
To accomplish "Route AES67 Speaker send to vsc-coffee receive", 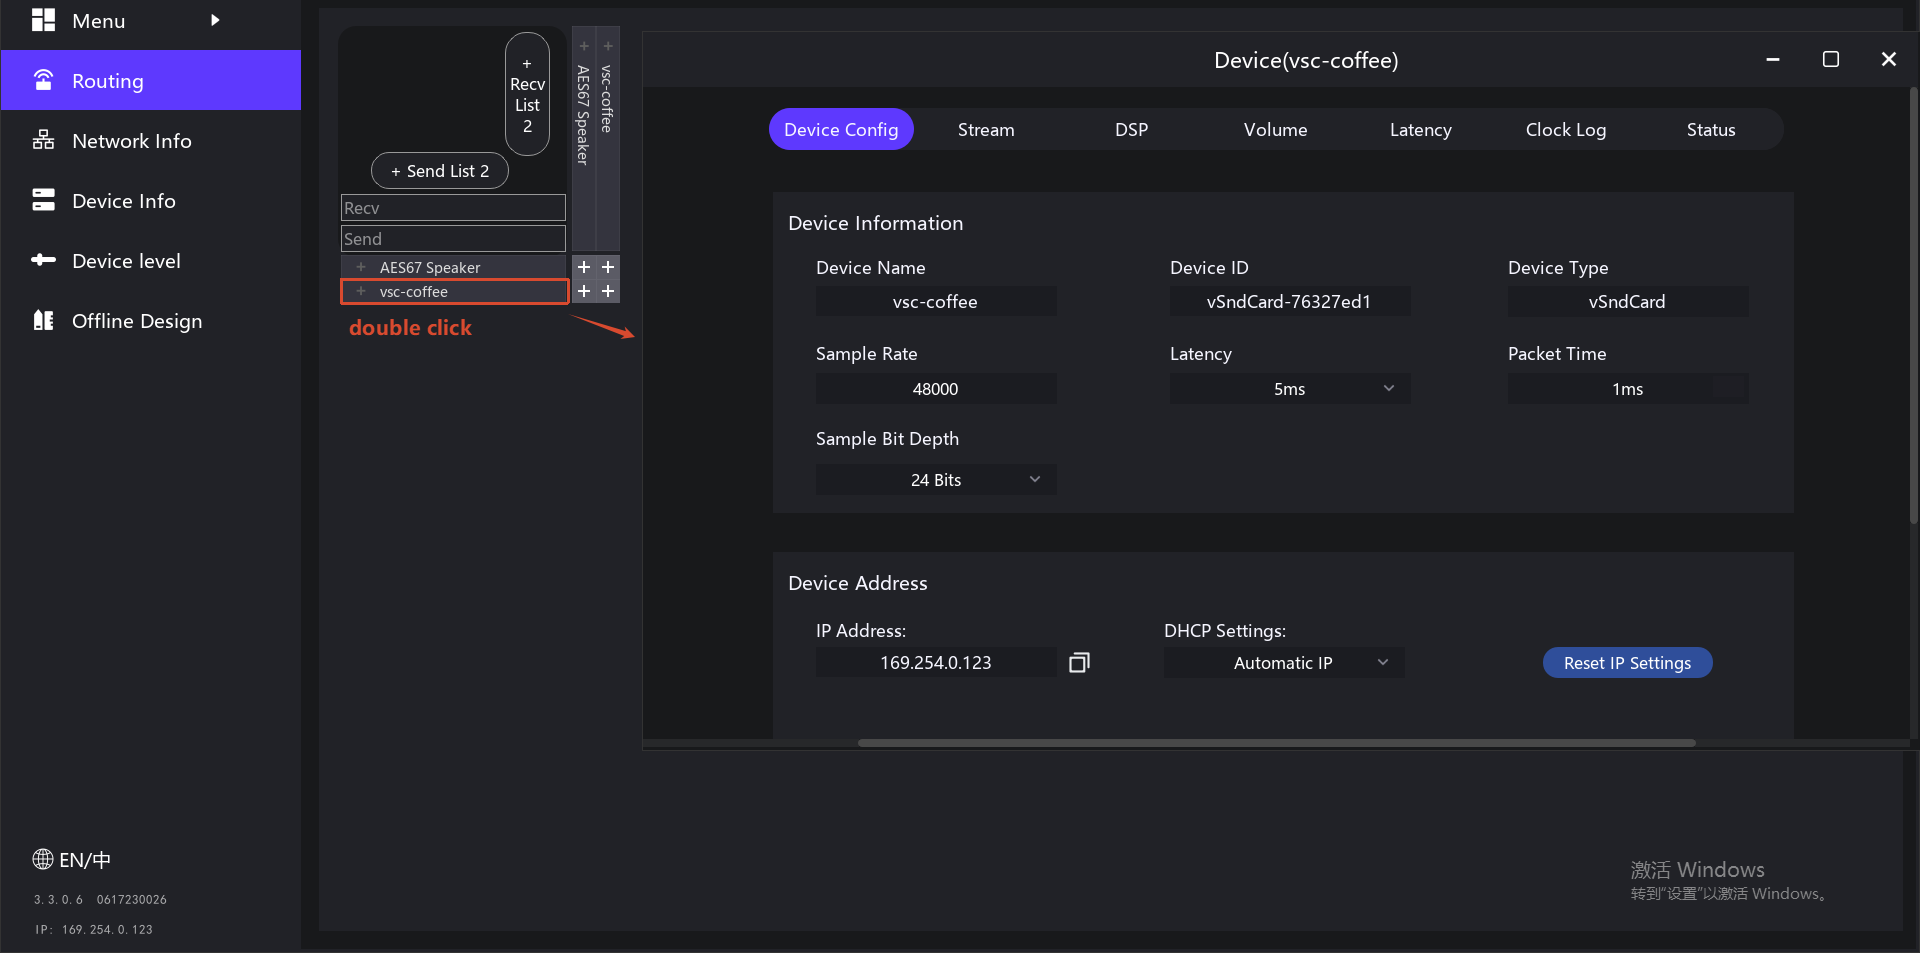I will coord(608,267).
